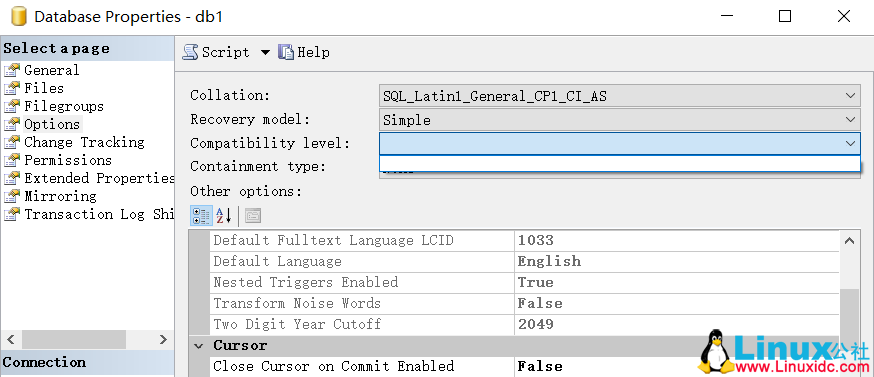Click the Extended Properties page icon
874x377 pixels.
point(12,178)
